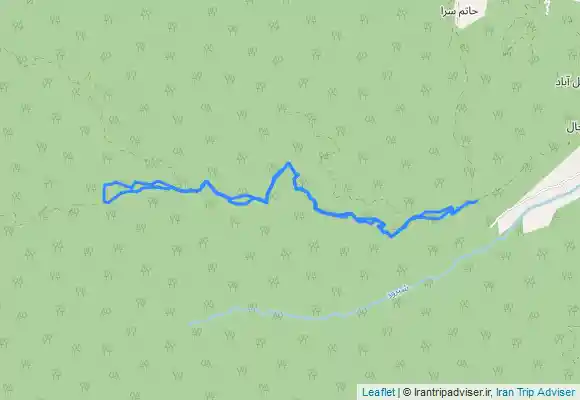This screenshot has height=400, width=580.
Task: Click the western tip of the river line
Action: point(191,323)
